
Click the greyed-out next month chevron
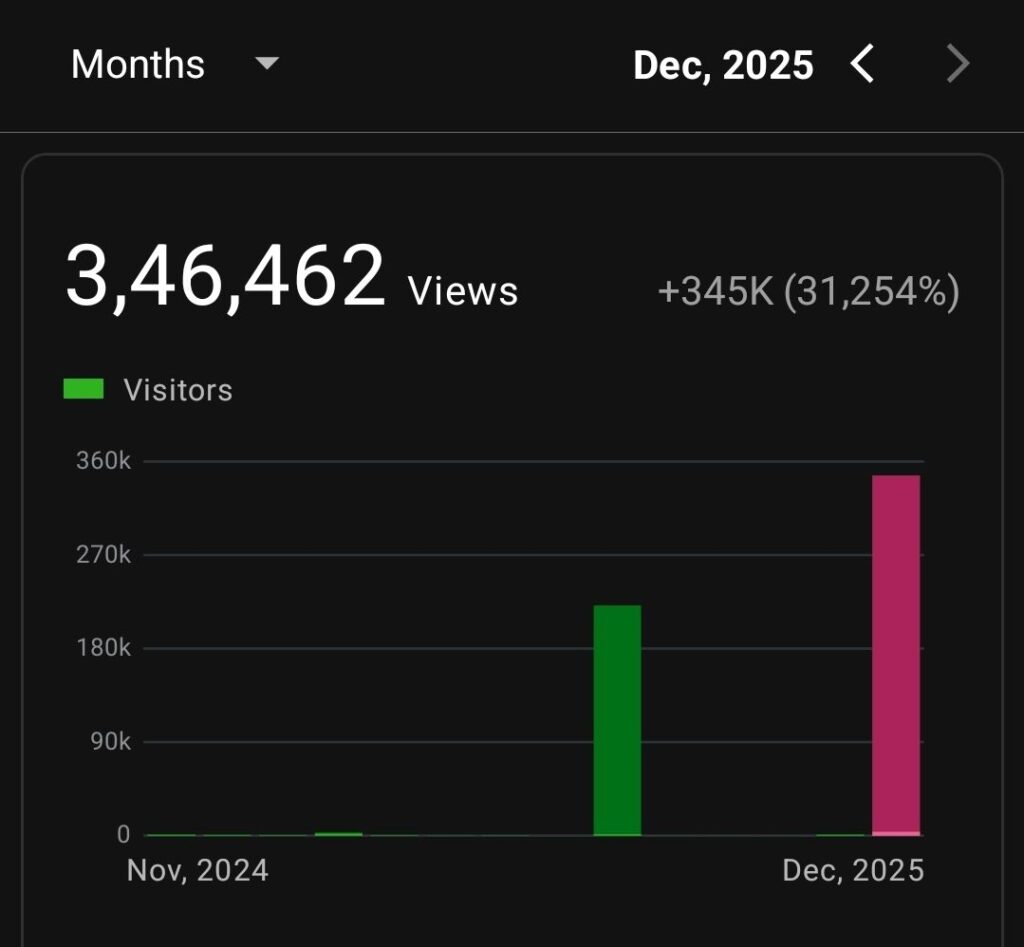[958, 65]
